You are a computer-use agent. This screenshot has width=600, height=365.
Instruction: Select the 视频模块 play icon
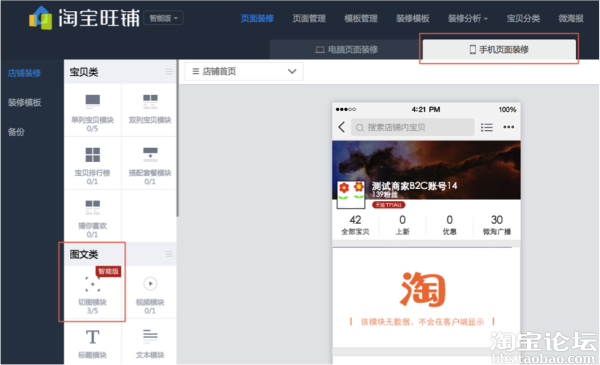[150, 284]
